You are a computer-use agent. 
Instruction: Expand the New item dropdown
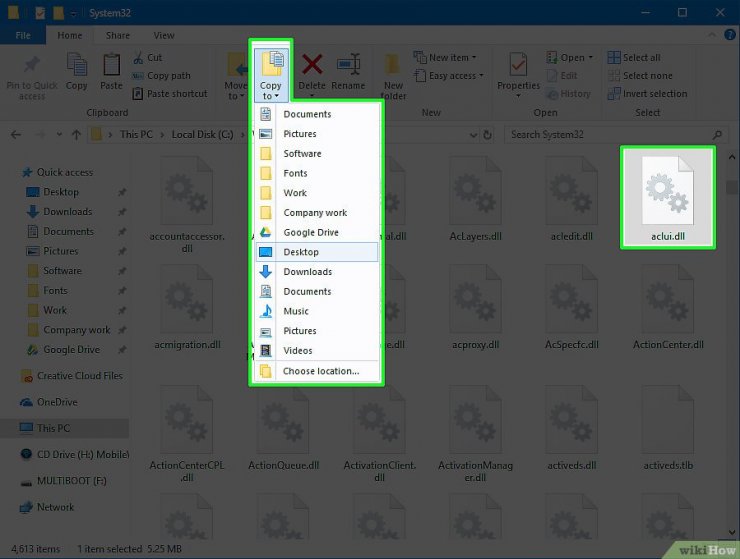tap(445, 58)
